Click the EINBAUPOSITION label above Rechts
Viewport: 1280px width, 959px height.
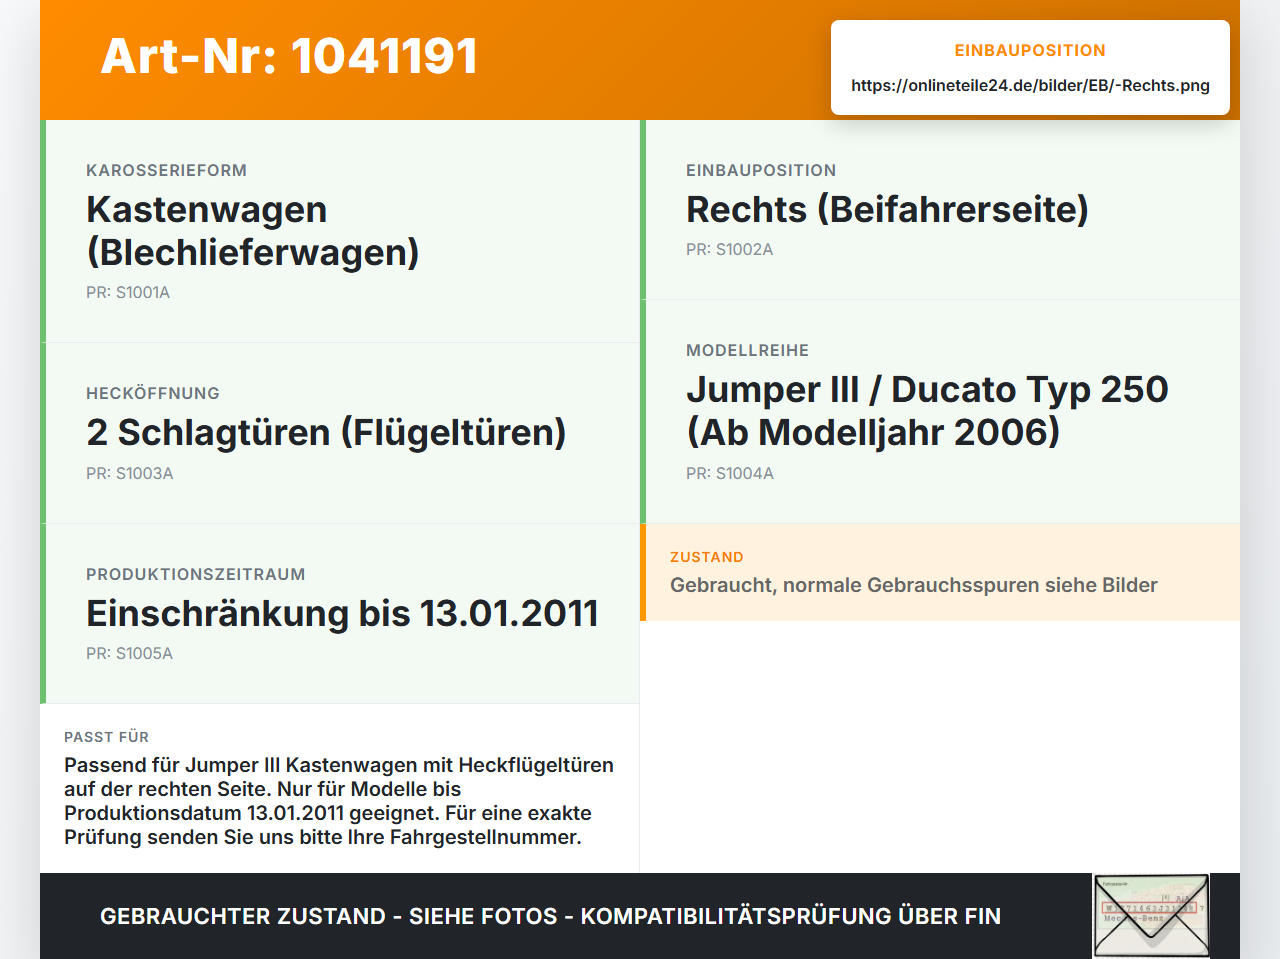click(x=761, y=171)
